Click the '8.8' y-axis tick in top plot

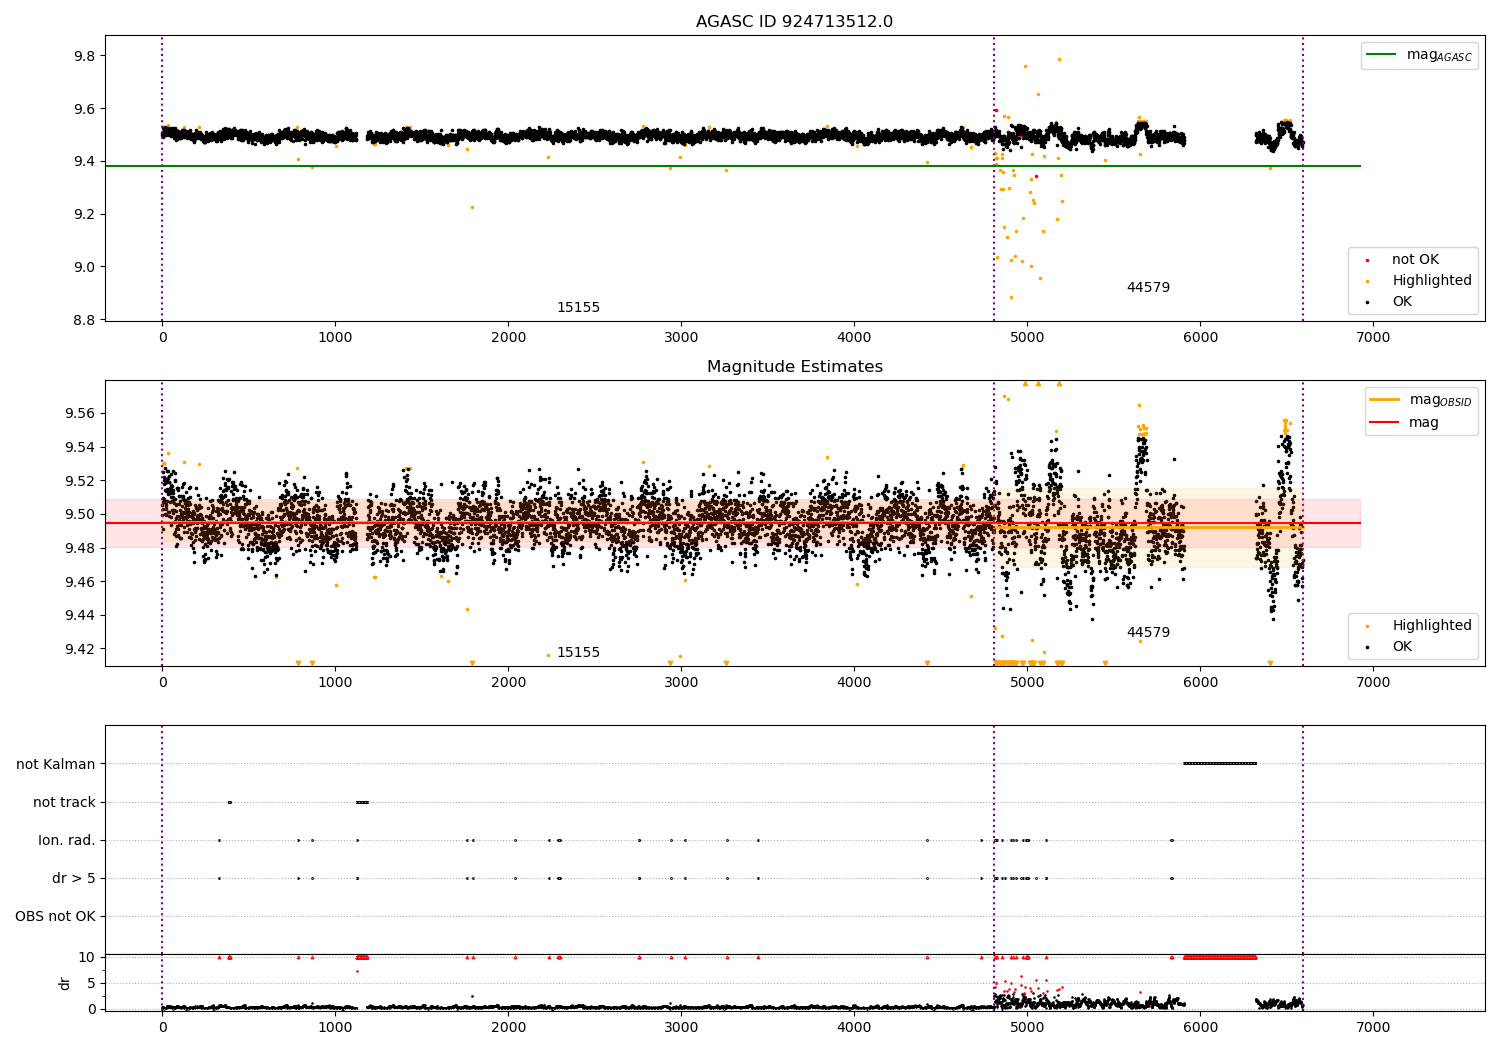(x=84, y=320)
